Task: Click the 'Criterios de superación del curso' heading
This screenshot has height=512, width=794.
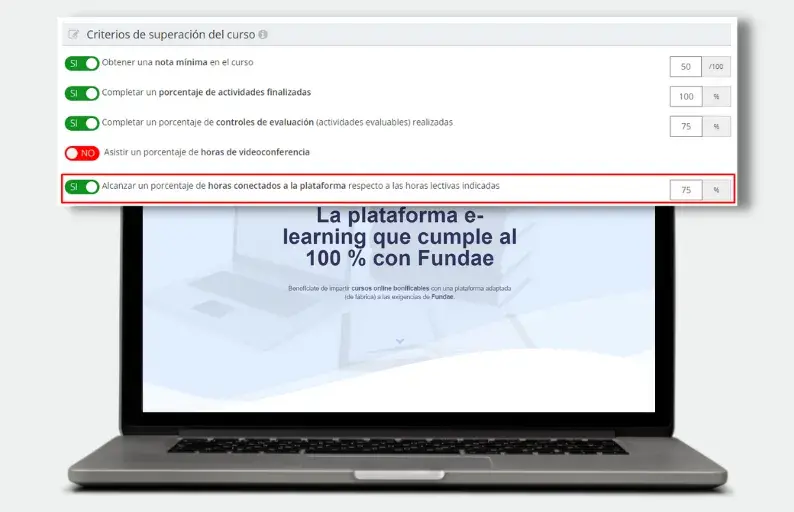Action: coord(171,34)
